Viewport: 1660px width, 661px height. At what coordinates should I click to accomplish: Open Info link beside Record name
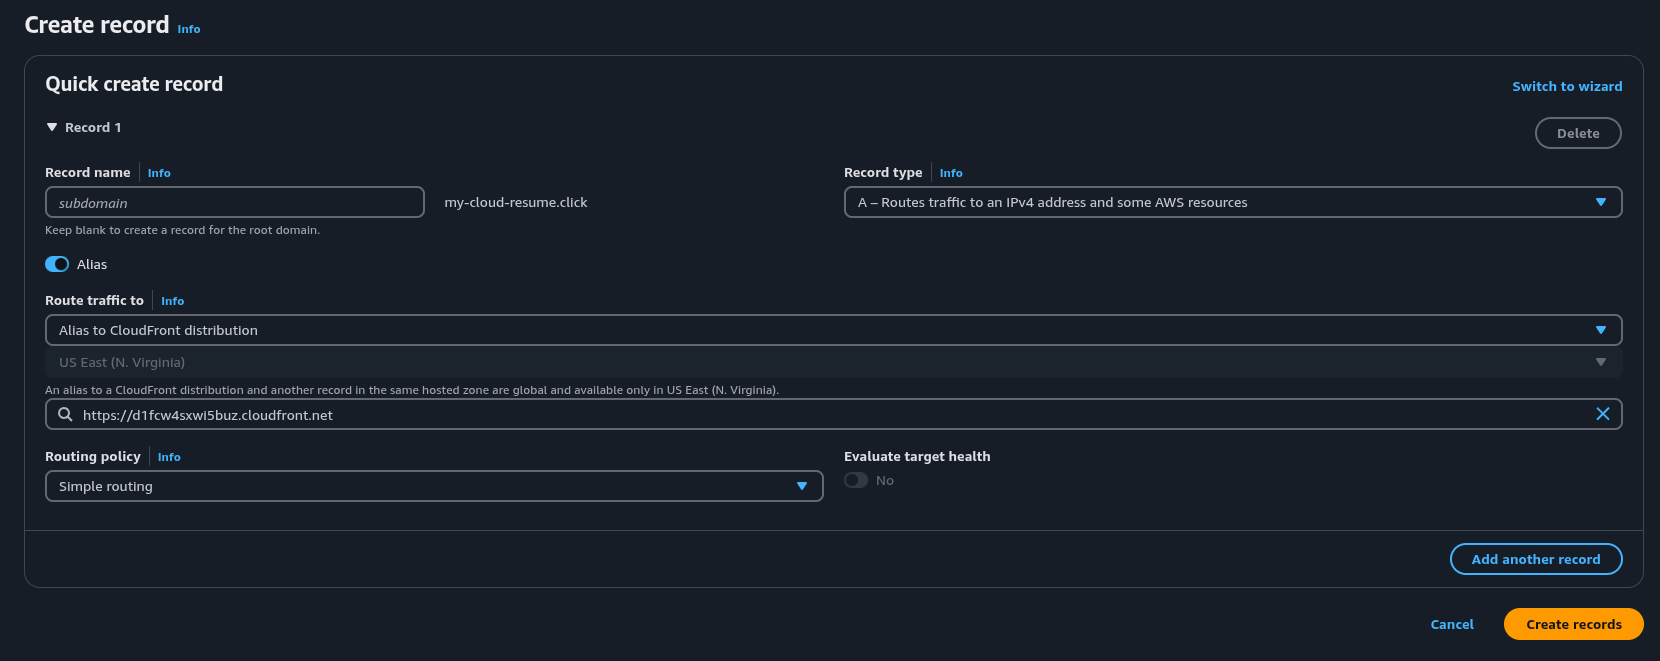click(159, 173)
